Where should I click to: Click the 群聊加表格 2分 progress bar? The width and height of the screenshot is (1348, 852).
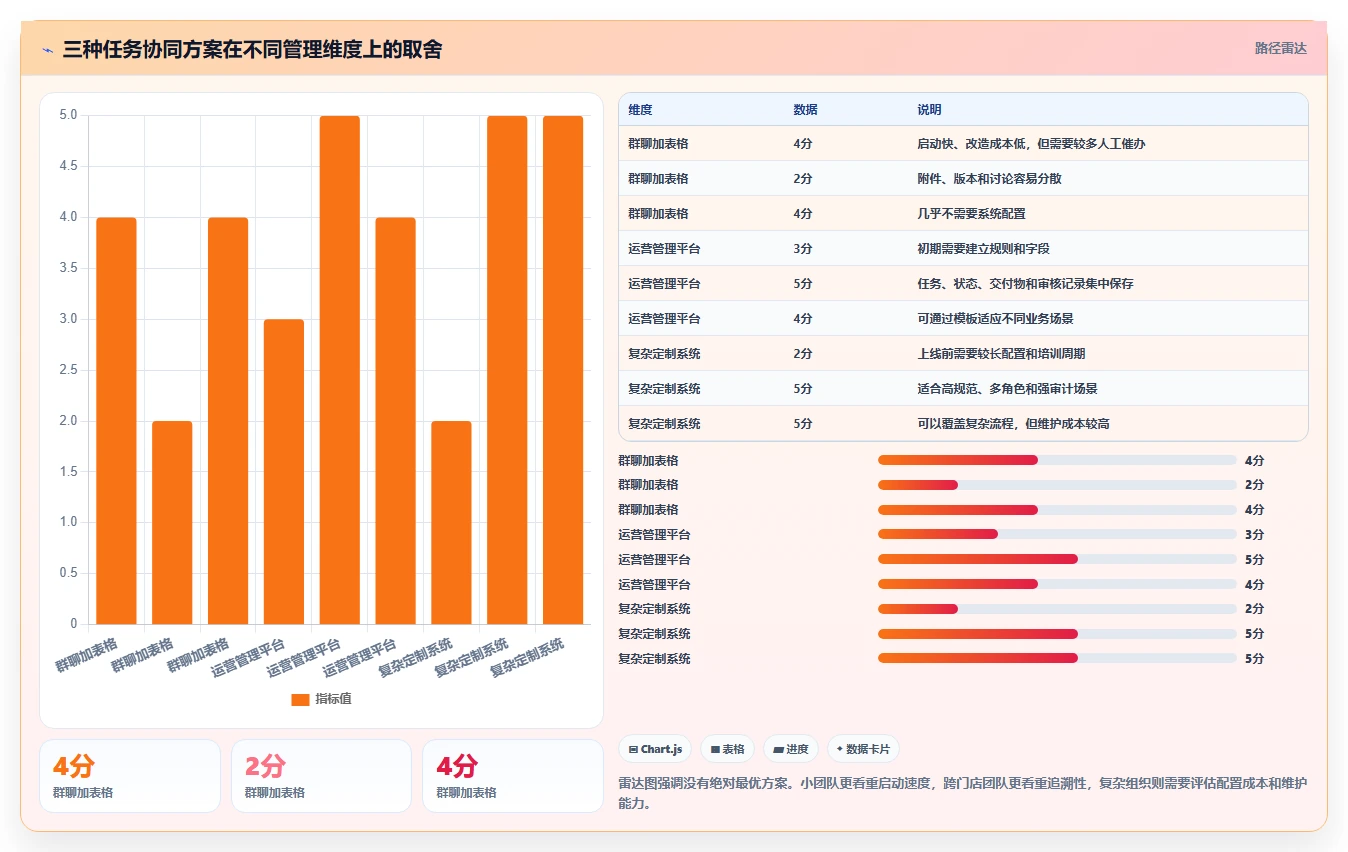(x=1057, y=485)
